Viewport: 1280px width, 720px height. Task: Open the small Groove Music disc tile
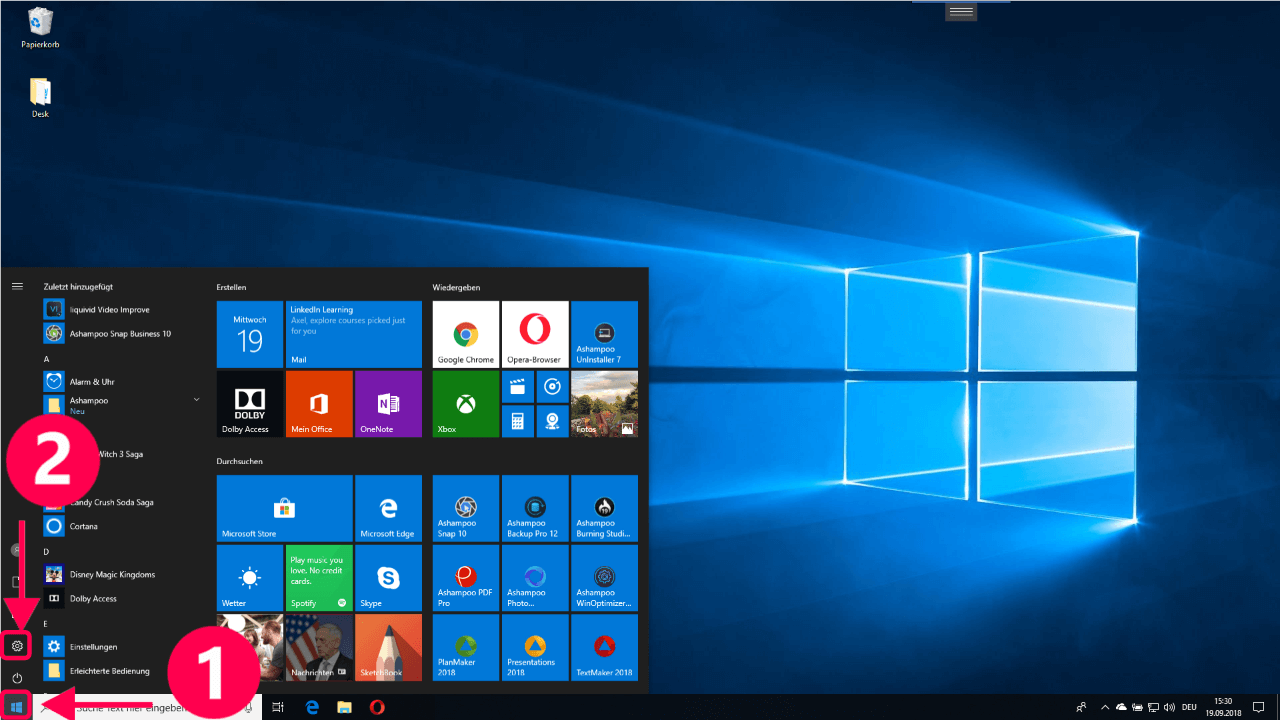tap(552, 386)
